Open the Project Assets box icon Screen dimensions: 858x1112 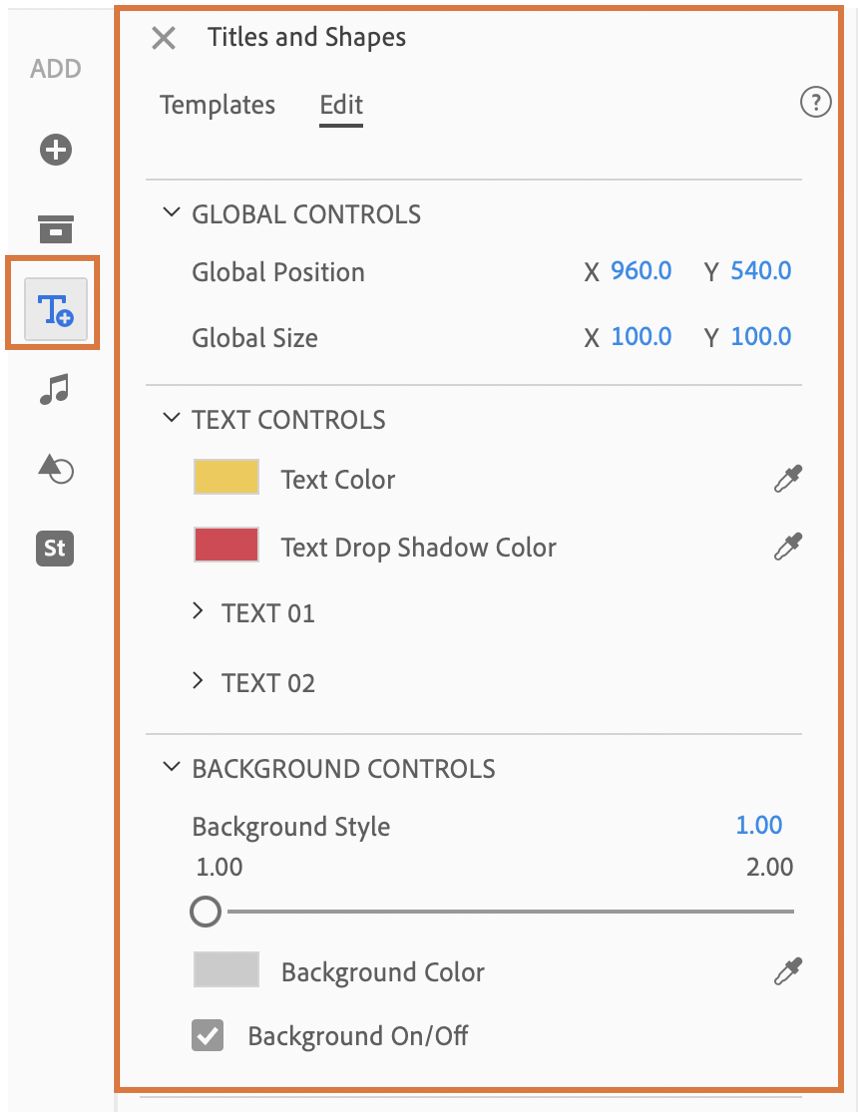56,228
